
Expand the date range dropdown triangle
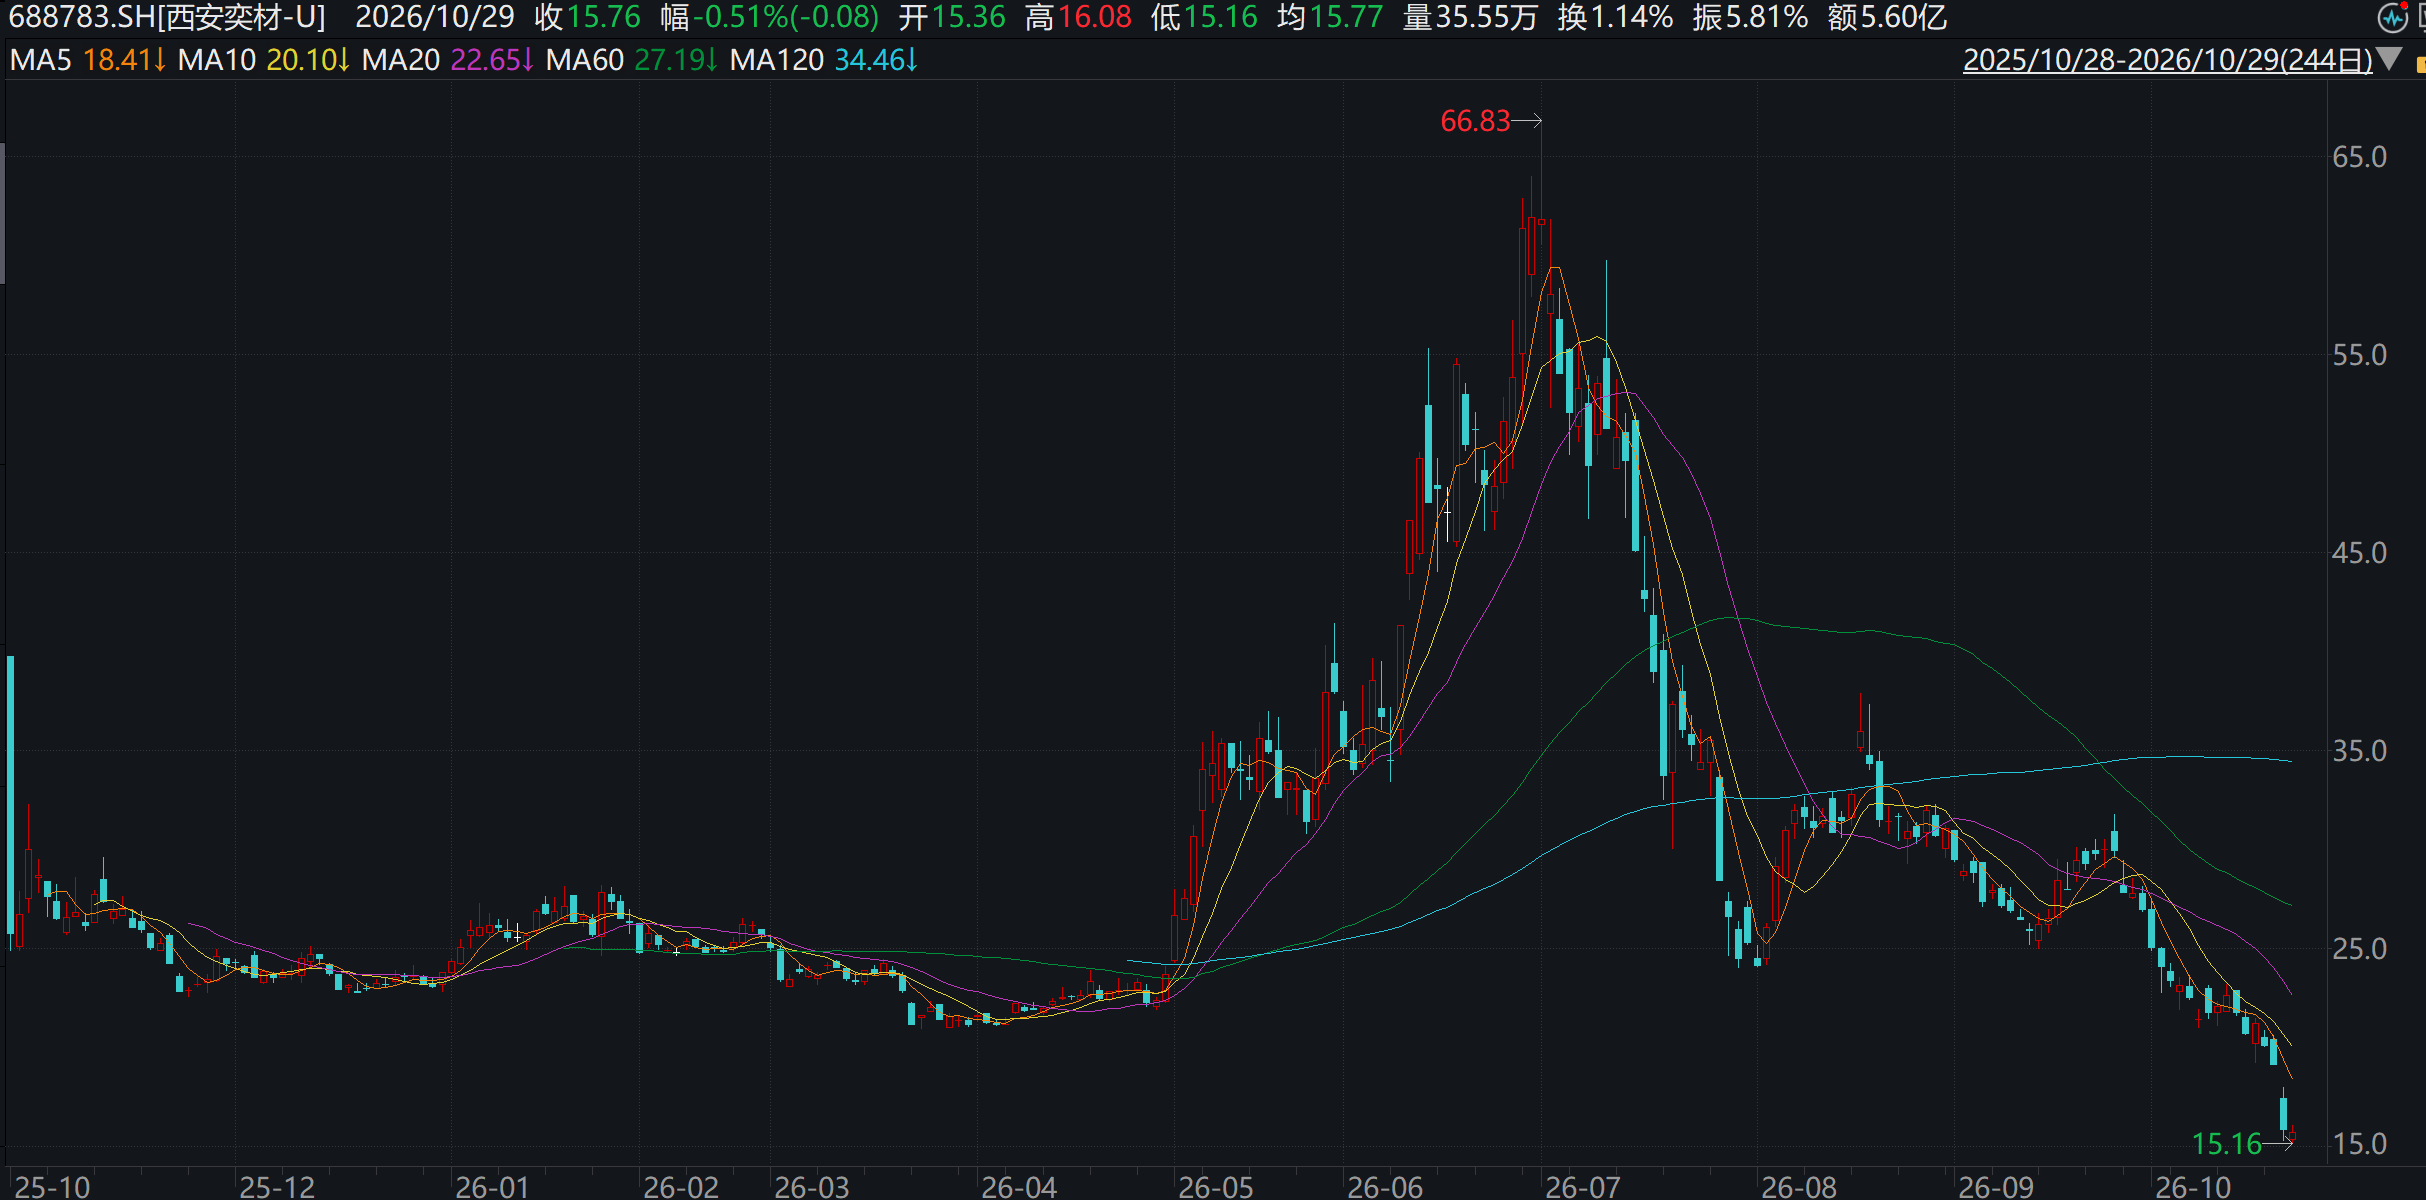(x=2389, y=60)
